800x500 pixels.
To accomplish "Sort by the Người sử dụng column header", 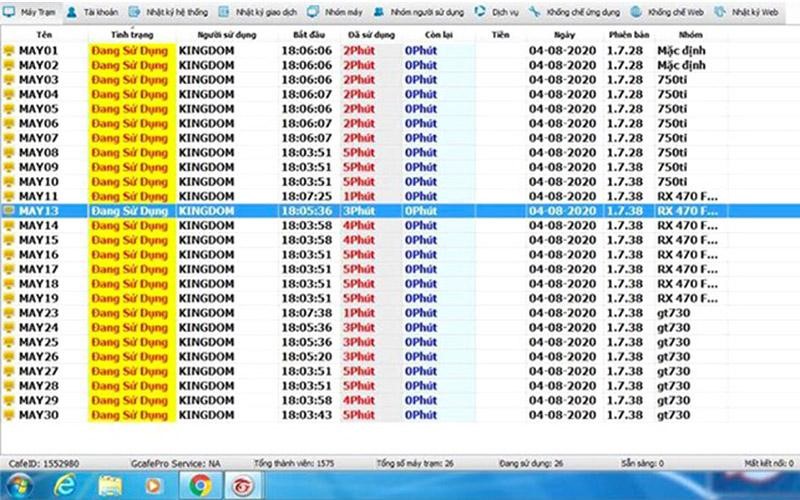I will (x=227, y=35).
